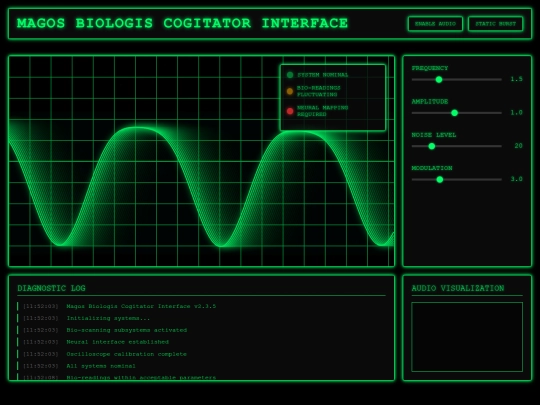540x405 pixels.
Task: Select the Neural interface established log entry
Action: (x=201, y=342)
